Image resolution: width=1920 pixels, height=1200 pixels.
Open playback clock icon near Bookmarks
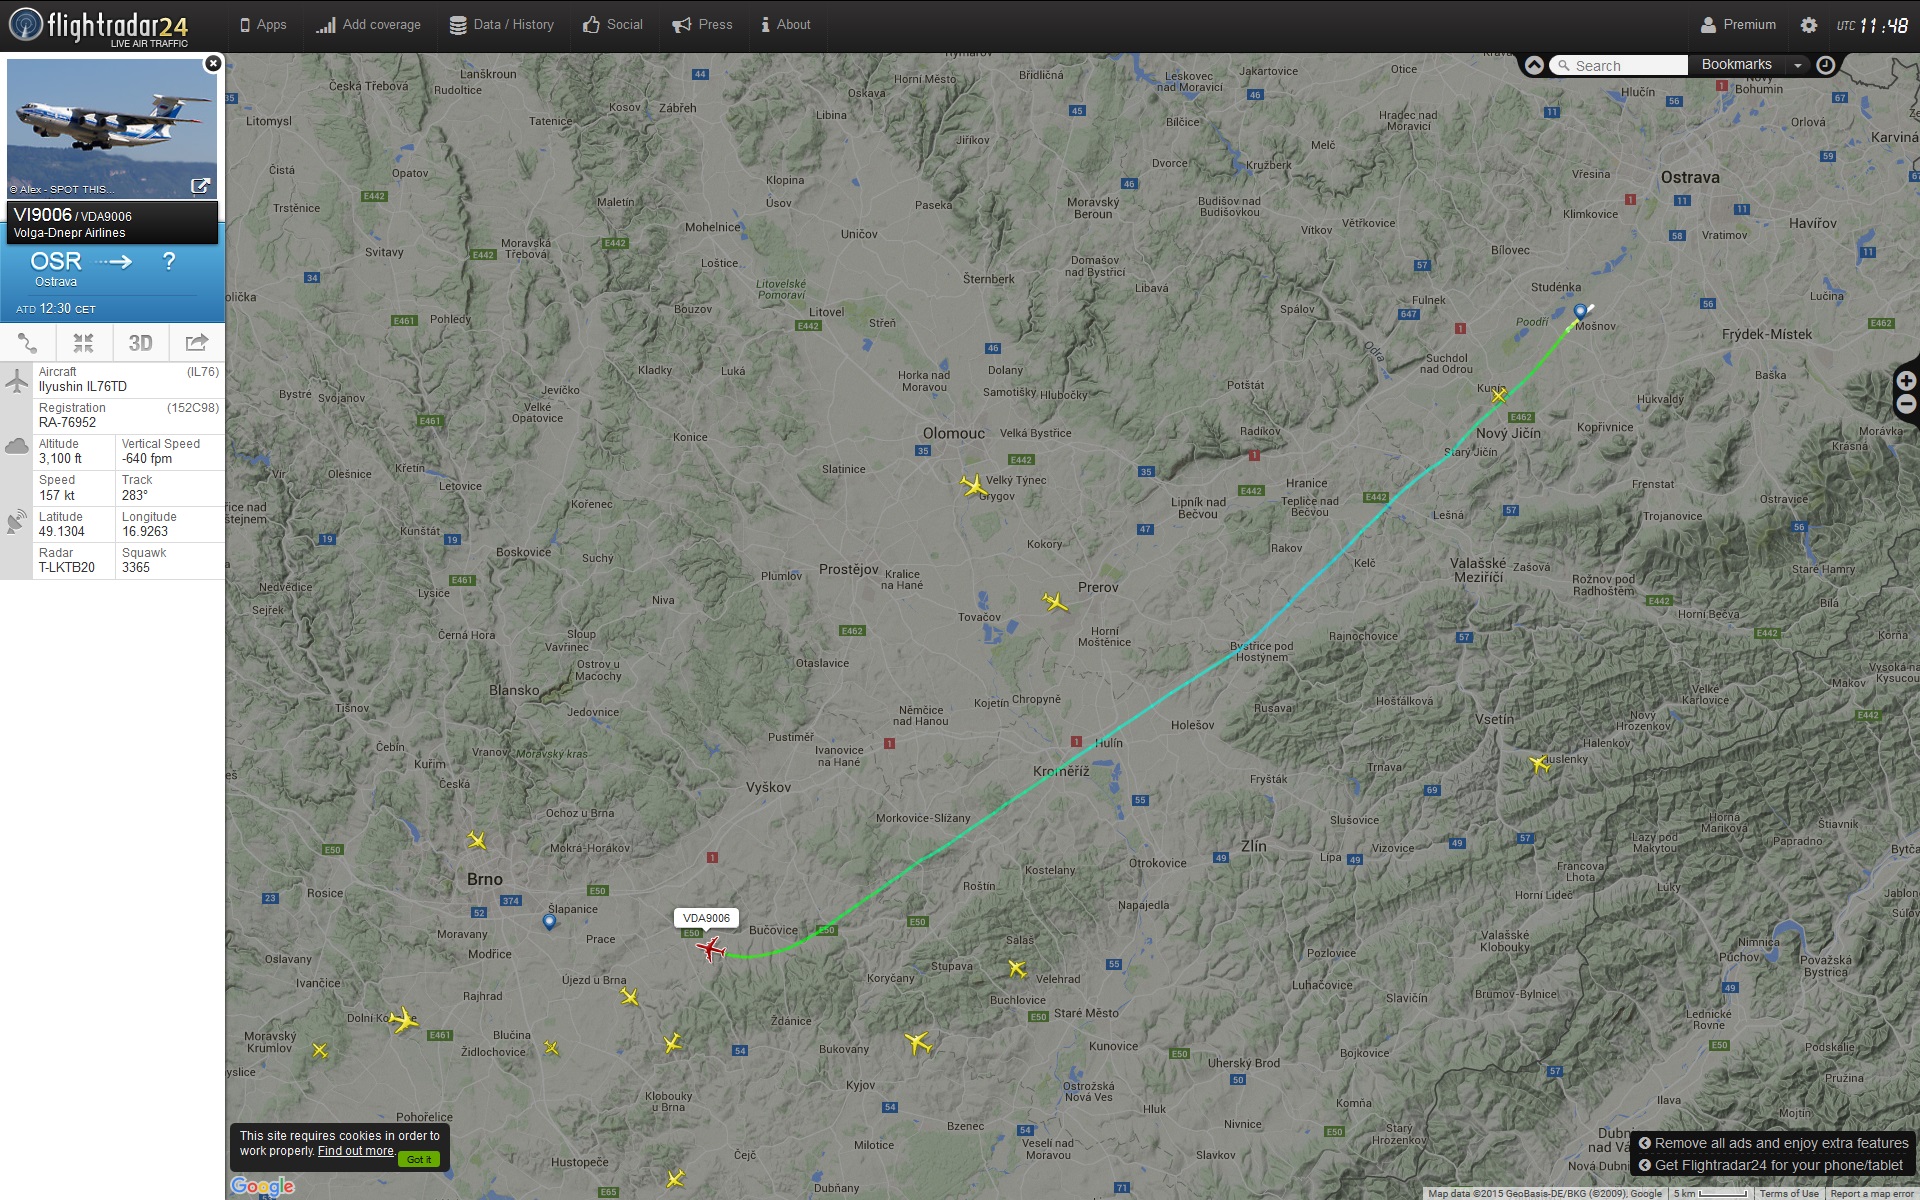click(1825, 65)
